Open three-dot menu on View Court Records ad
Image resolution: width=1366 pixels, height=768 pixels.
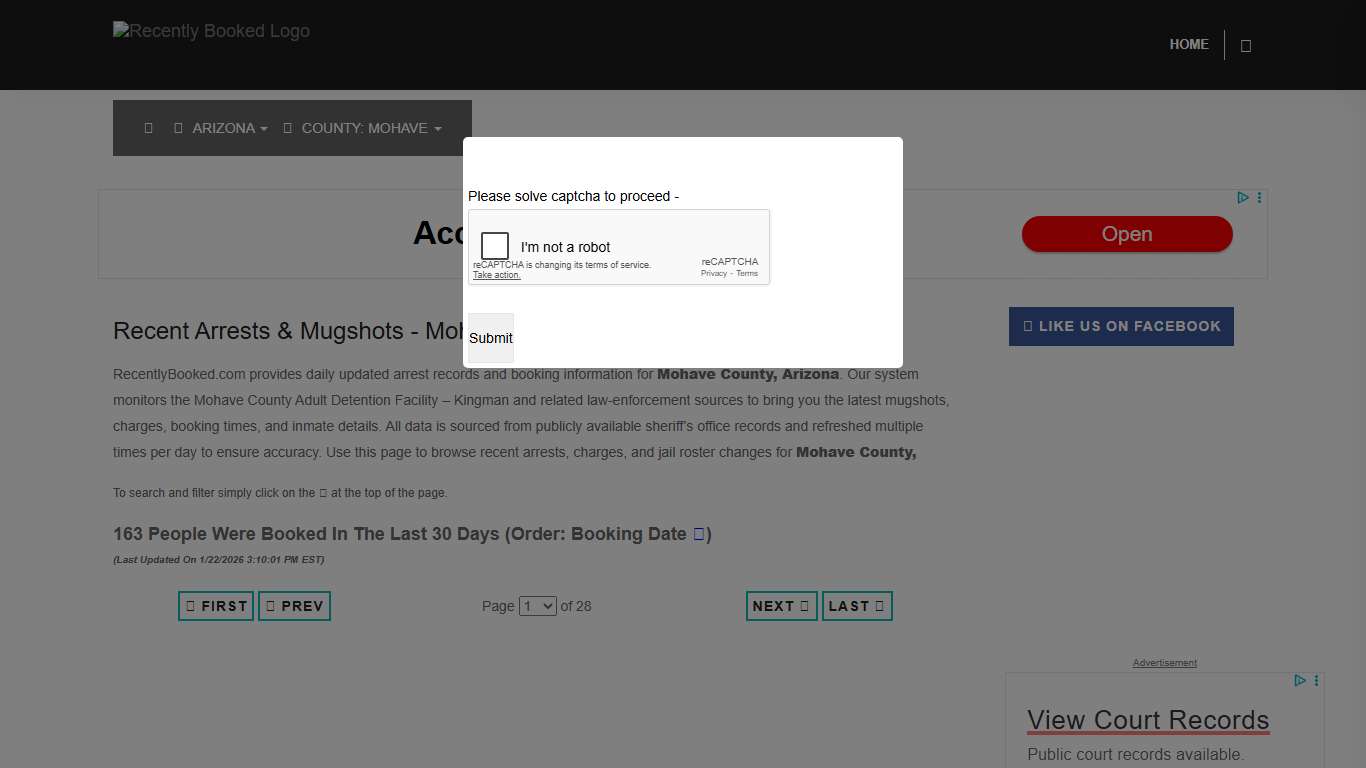click(1316, 680)
